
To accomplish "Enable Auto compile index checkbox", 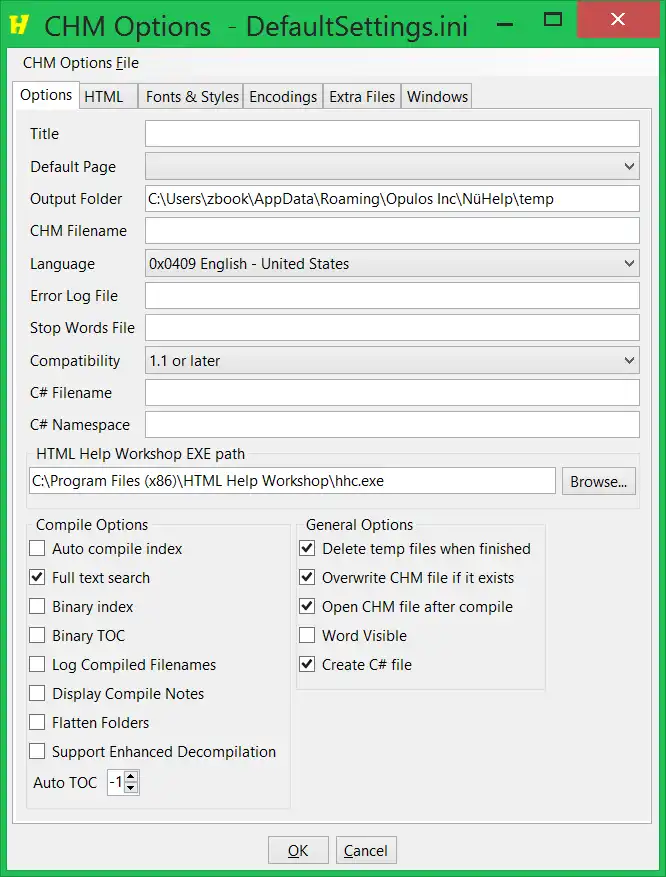I will [x=37, y=548].
